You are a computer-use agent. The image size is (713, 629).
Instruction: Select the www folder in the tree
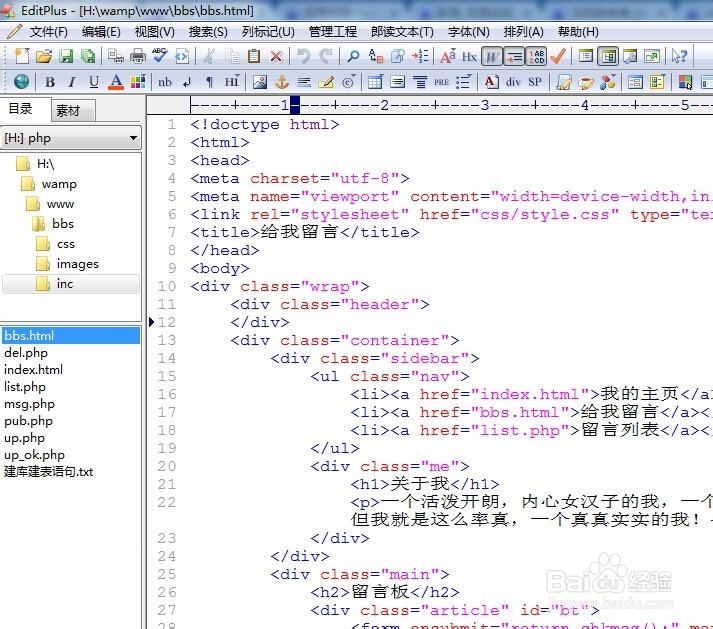pyautogui.click(x=60, y=204)
